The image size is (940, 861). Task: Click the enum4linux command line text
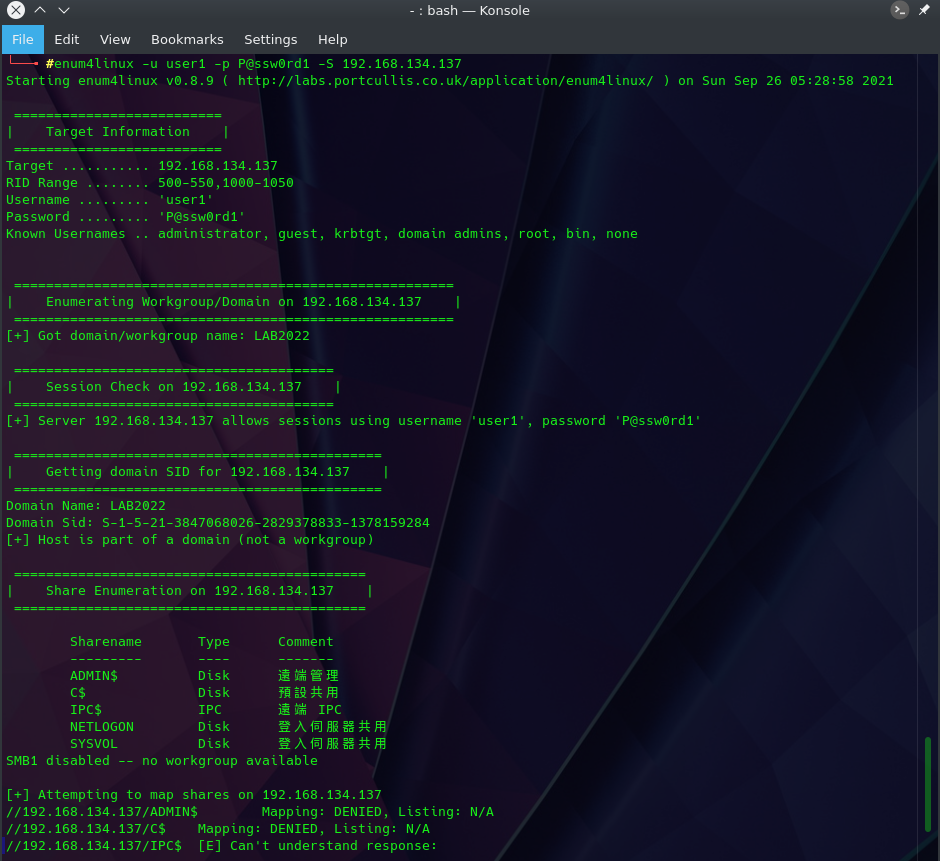click(258, 64)
